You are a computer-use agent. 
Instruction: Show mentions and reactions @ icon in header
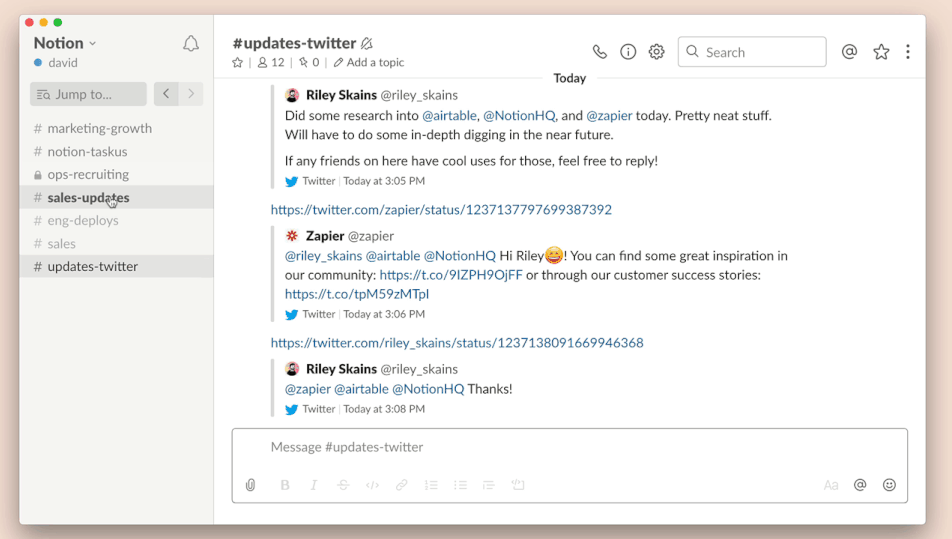849,52
